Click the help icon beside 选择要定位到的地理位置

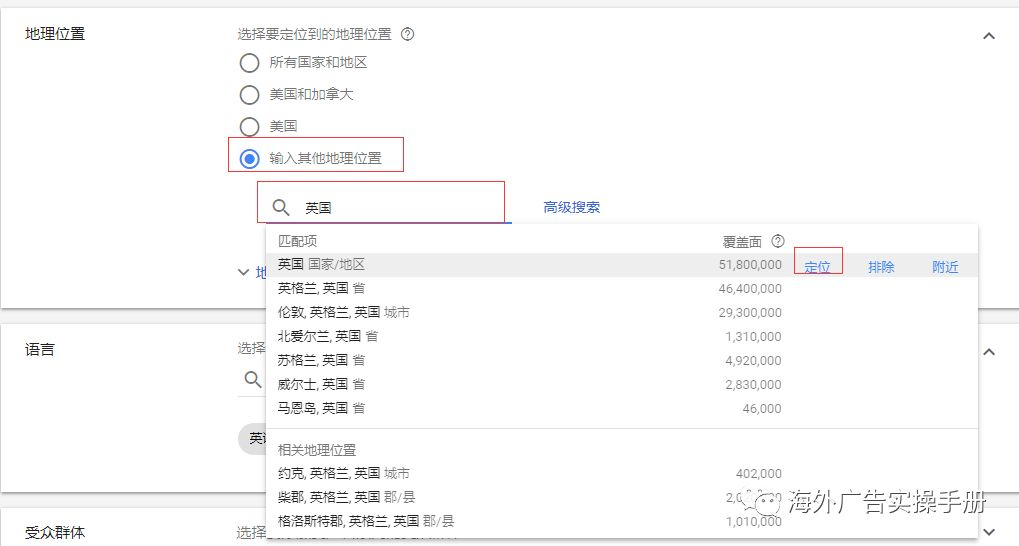tap(407, 34)
